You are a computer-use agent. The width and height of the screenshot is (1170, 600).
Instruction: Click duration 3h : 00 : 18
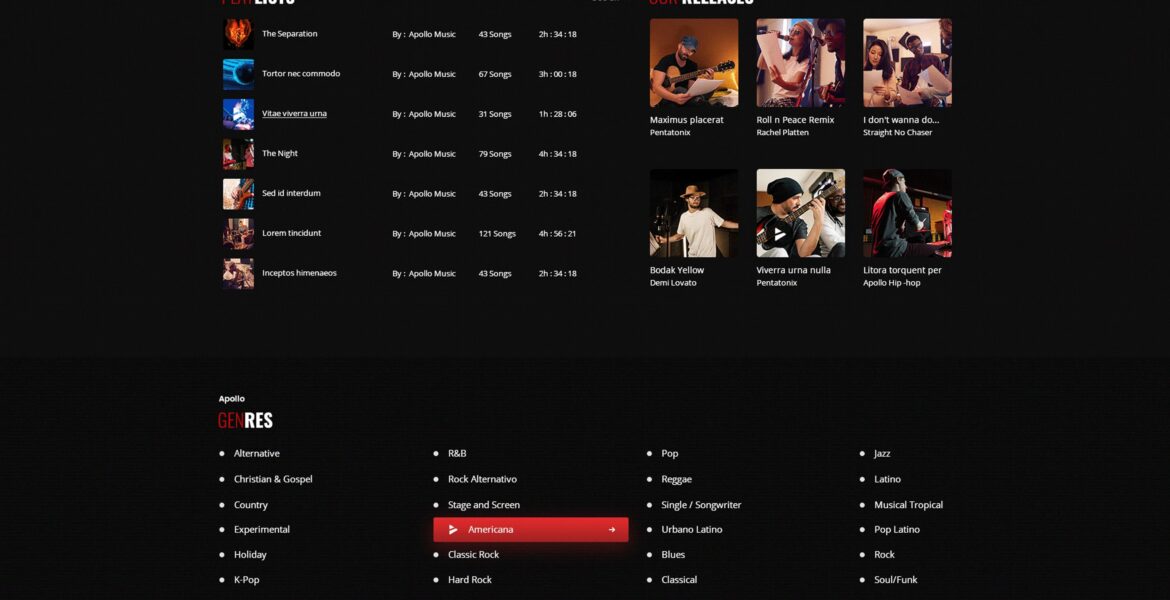557,74
